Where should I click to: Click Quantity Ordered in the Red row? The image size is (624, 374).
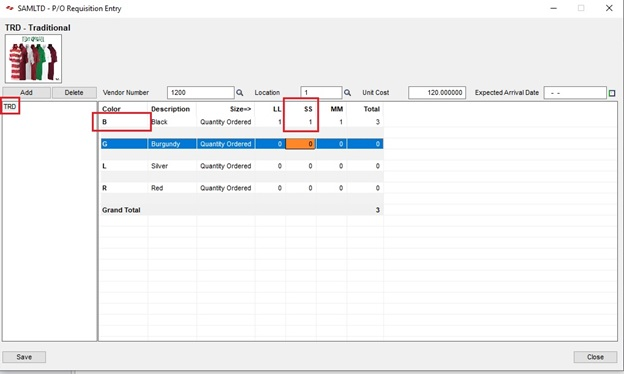pyautogui.click(x=226, y=188)
